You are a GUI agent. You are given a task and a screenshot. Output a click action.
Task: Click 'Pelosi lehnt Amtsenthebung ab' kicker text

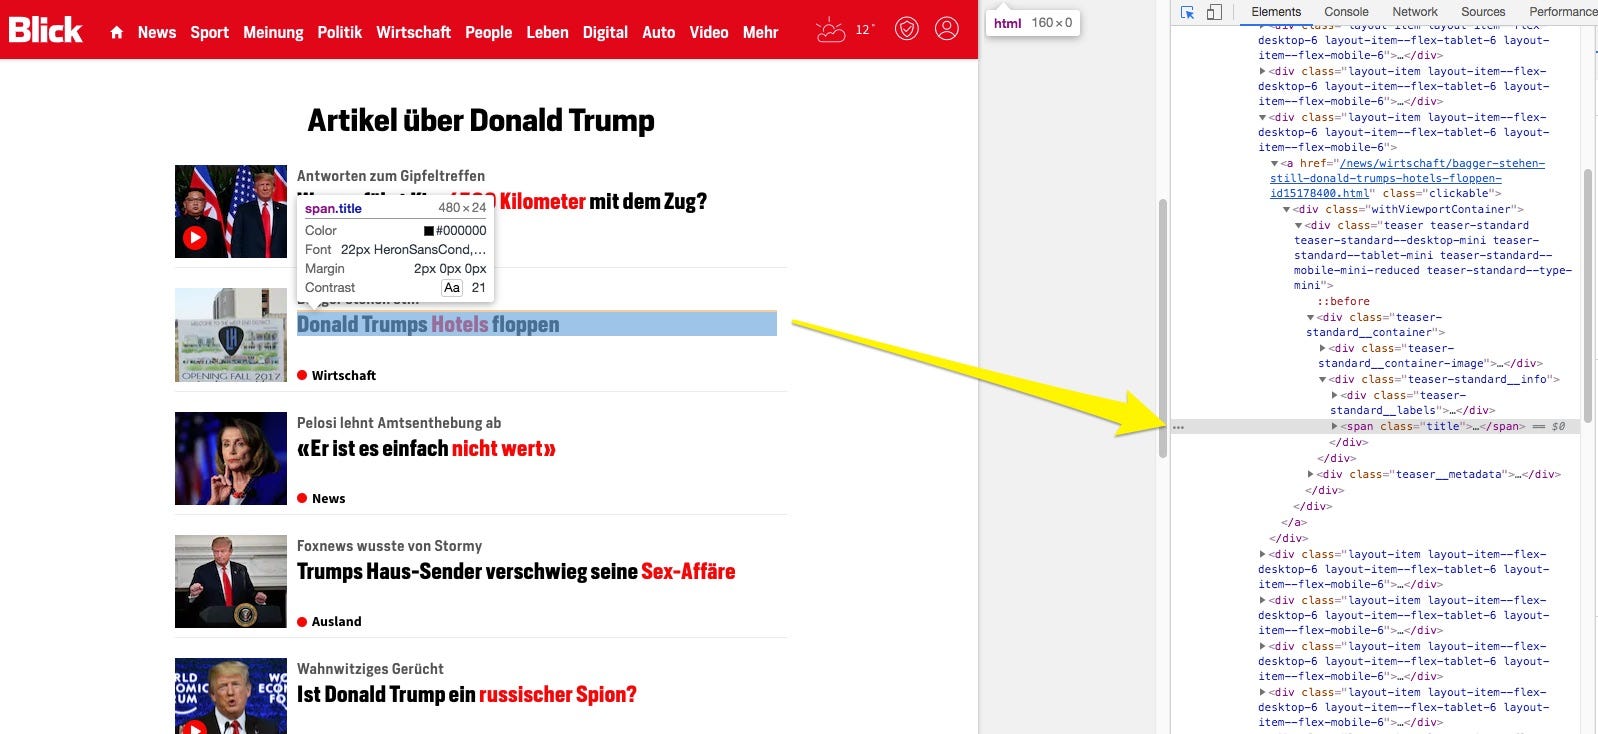pyautogui.click(x=399, y=423)
